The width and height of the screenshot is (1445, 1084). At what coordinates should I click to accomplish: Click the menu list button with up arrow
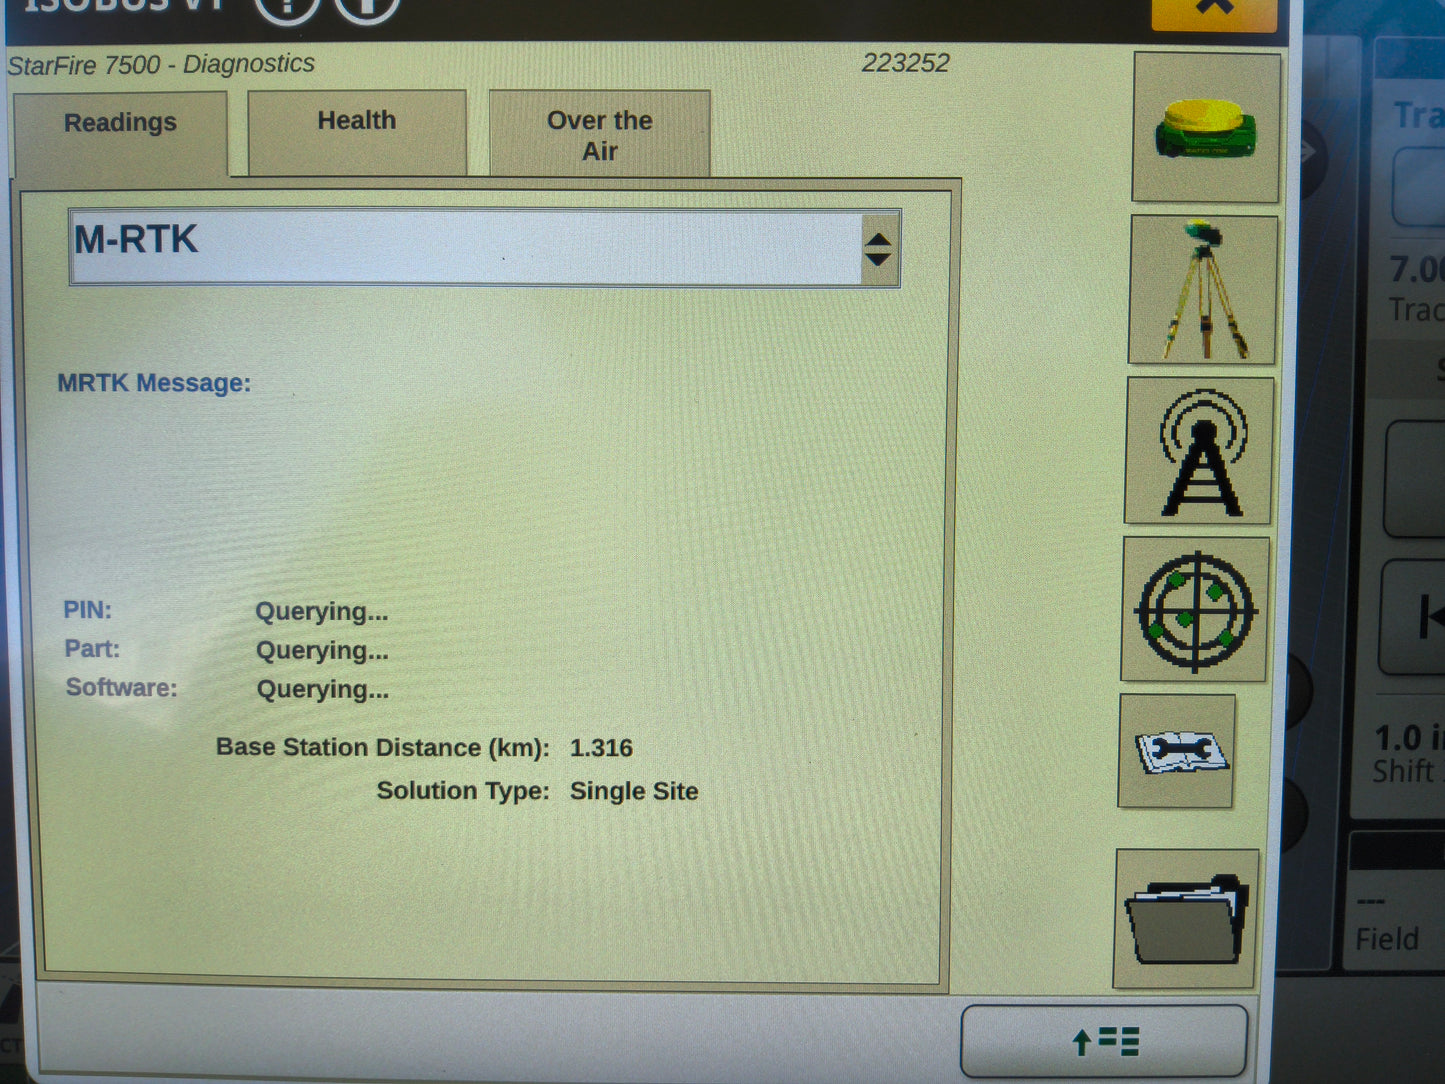tap(1104, 1041)
